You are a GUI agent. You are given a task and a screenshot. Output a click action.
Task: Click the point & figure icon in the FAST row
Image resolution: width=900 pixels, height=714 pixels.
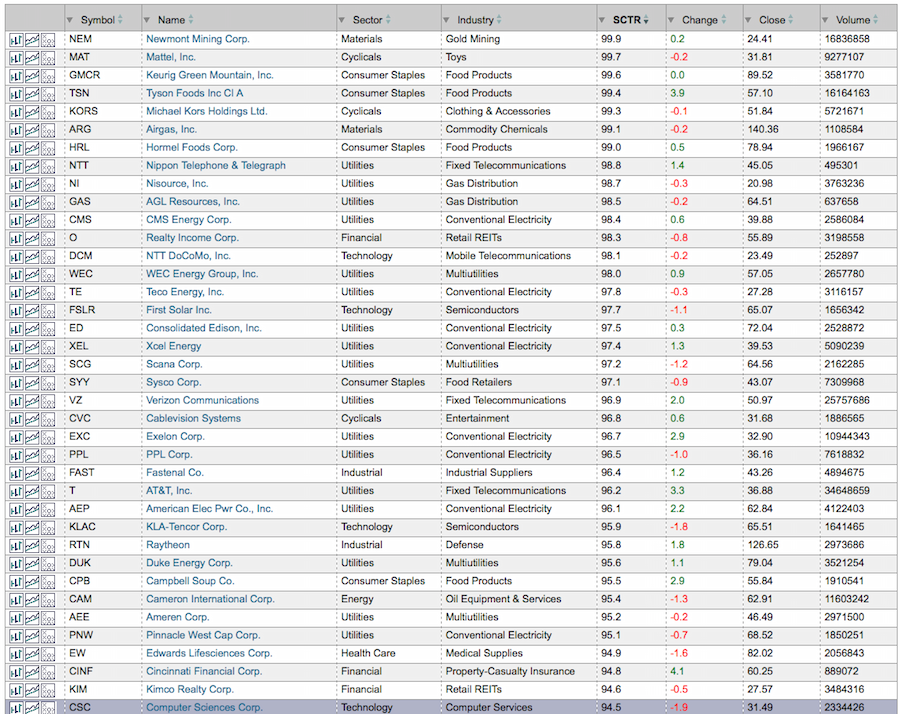(48, 474)
